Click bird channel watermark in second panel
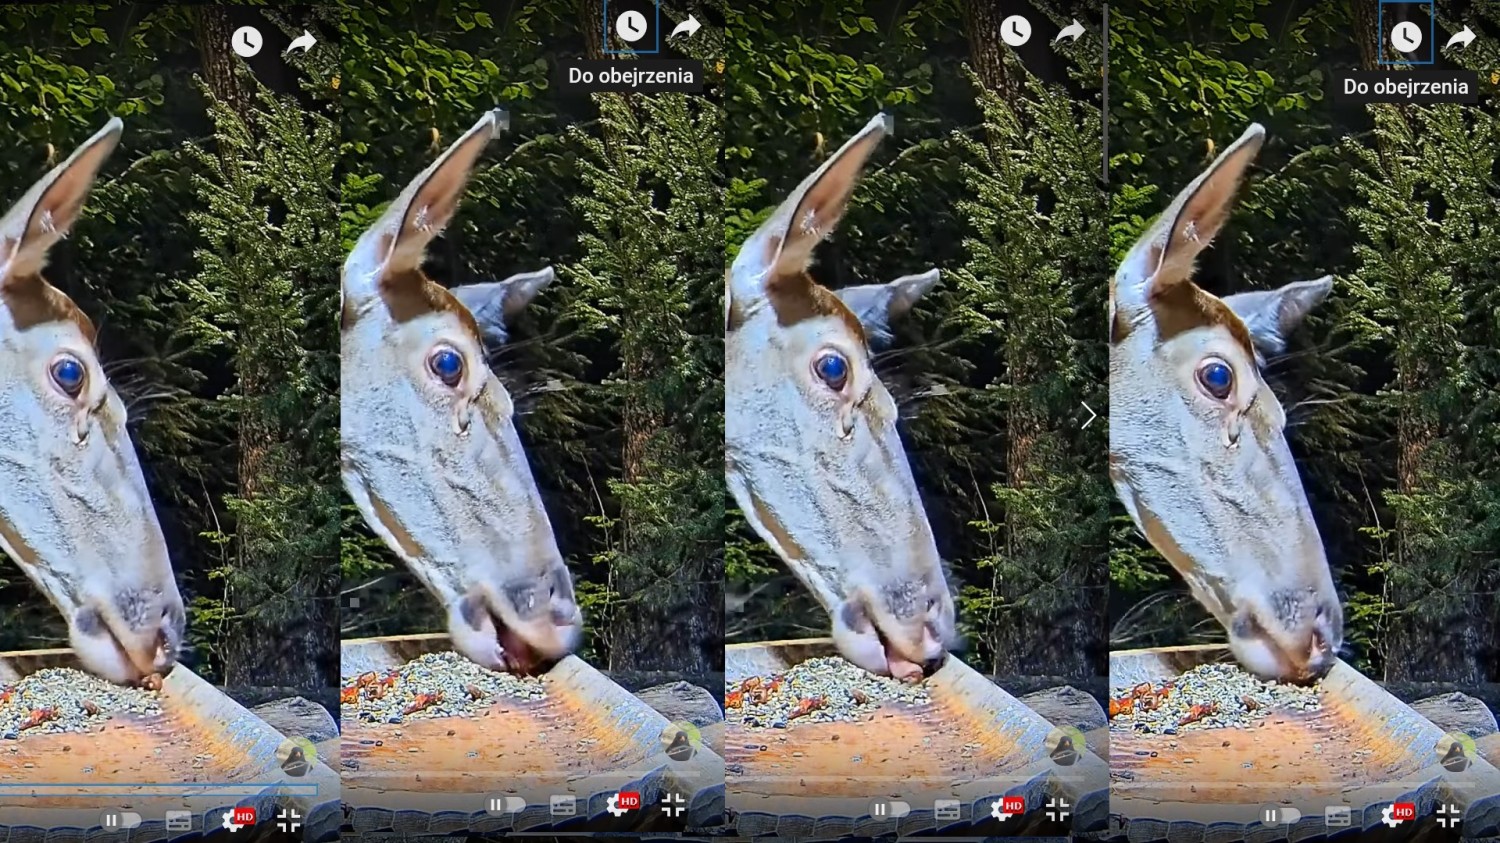 click(680, 743)
